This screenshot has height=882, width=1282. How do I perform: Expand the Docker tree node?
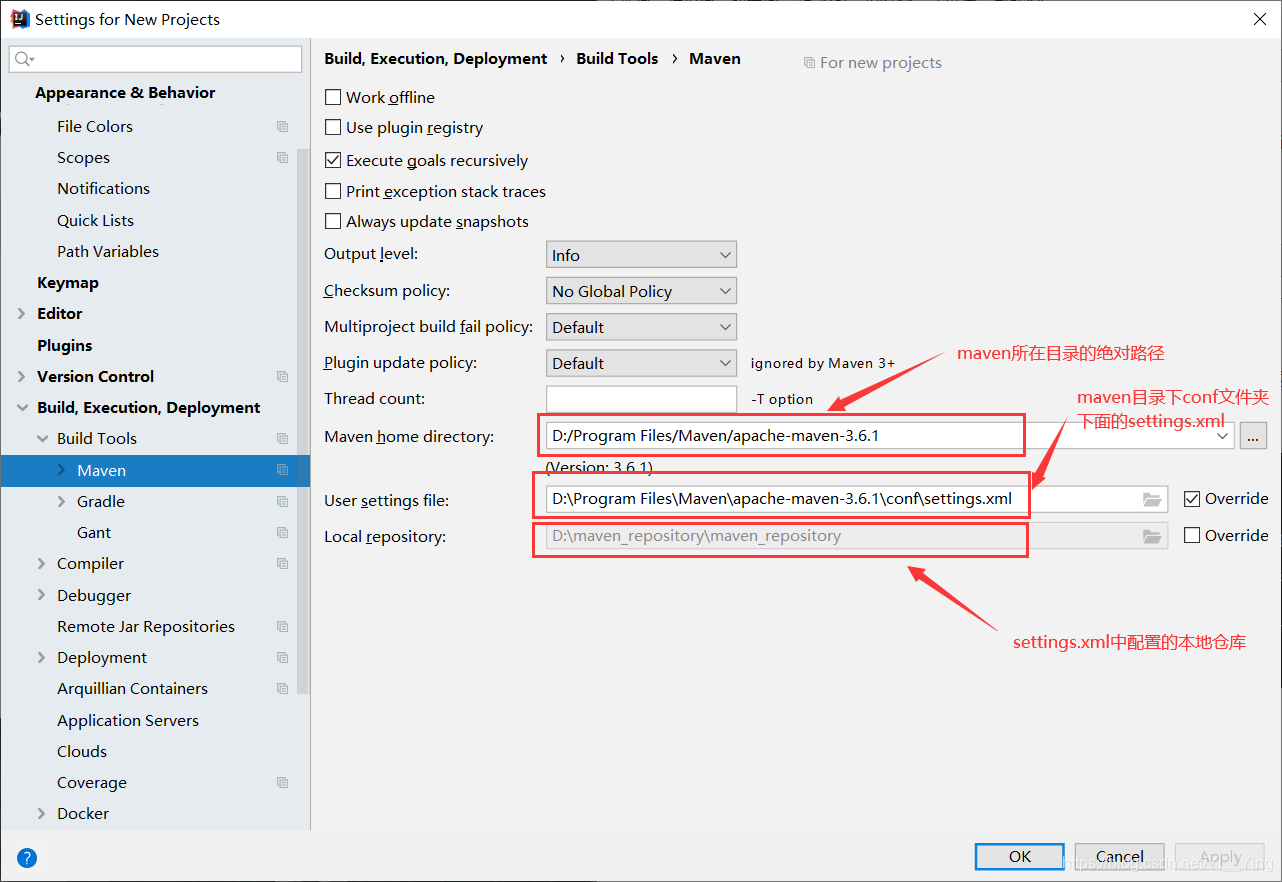click(x=42, y=814)
